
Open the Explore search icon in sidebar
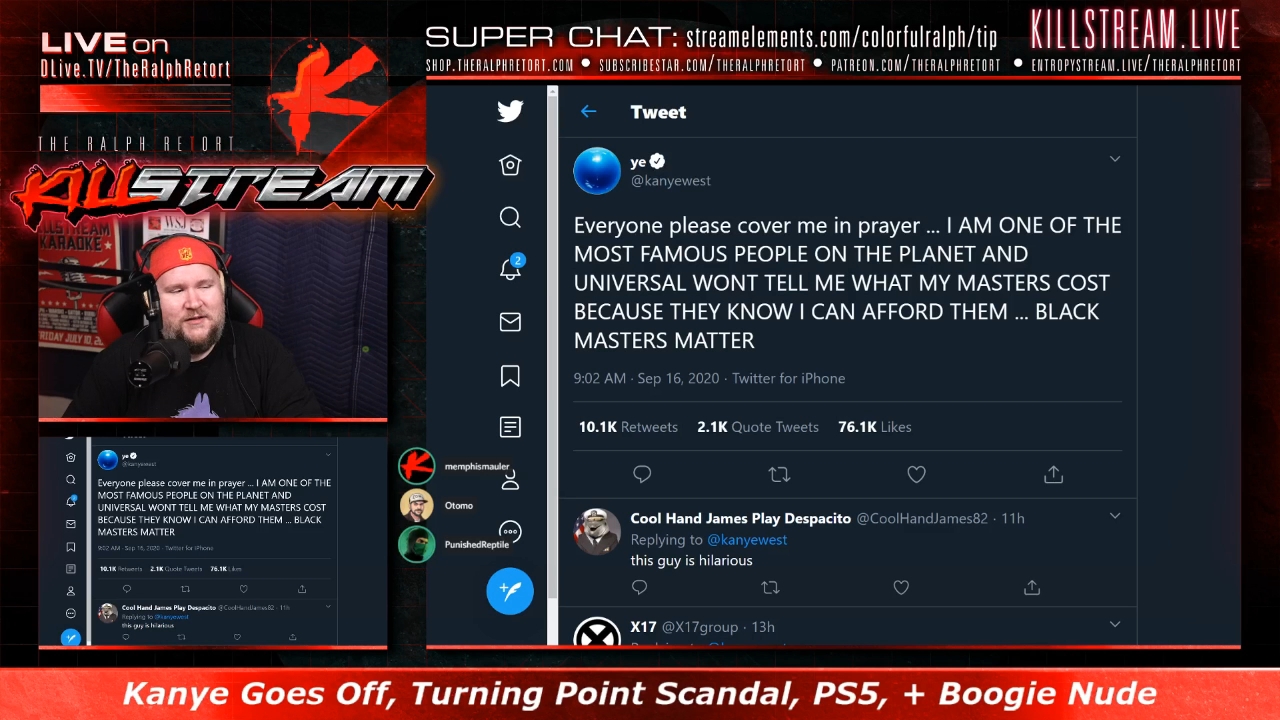510,217
